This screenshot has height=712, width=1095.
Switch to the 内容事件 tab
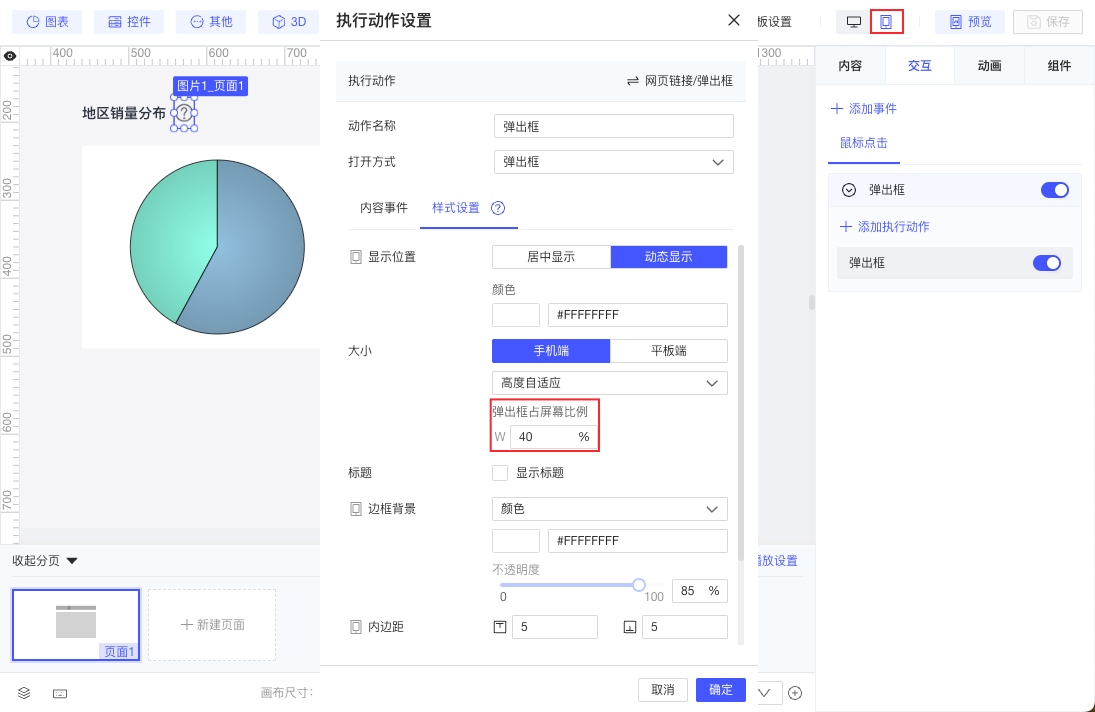coord(384,208)
